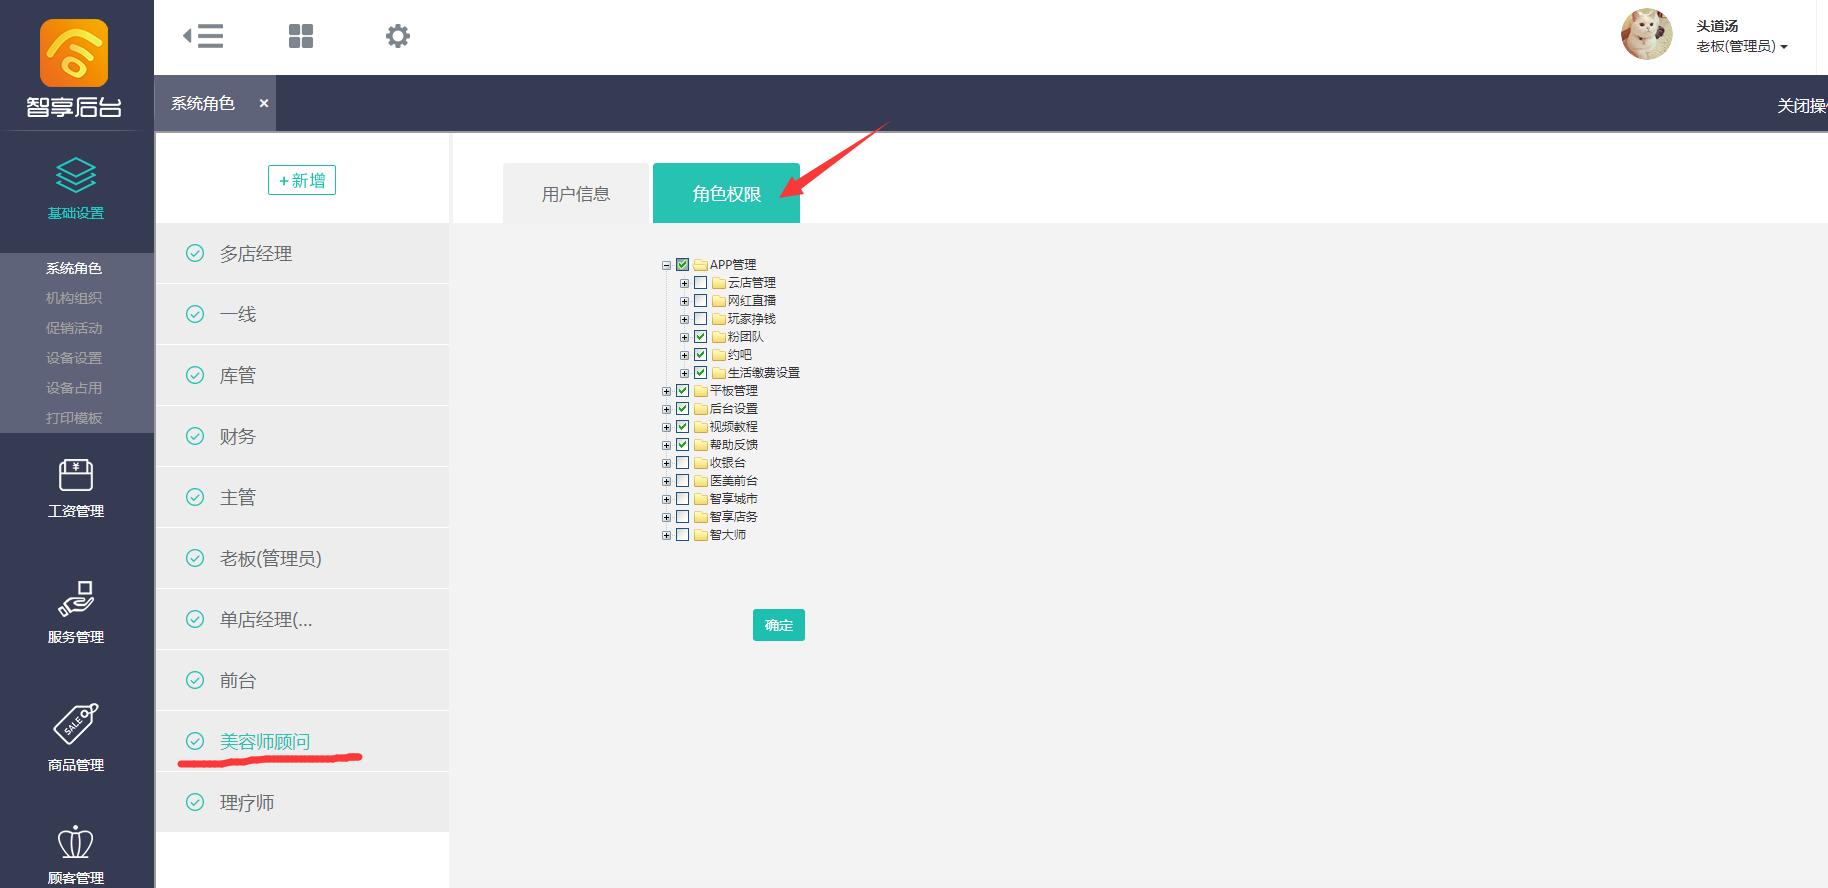Select the 库管 role
The image size is (1828, 888).
302,375
